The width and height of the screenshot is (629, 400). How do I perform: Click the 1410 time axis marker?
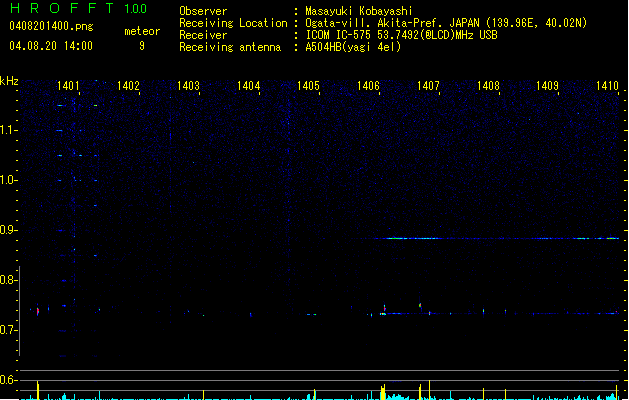click(x=607, y=86)
